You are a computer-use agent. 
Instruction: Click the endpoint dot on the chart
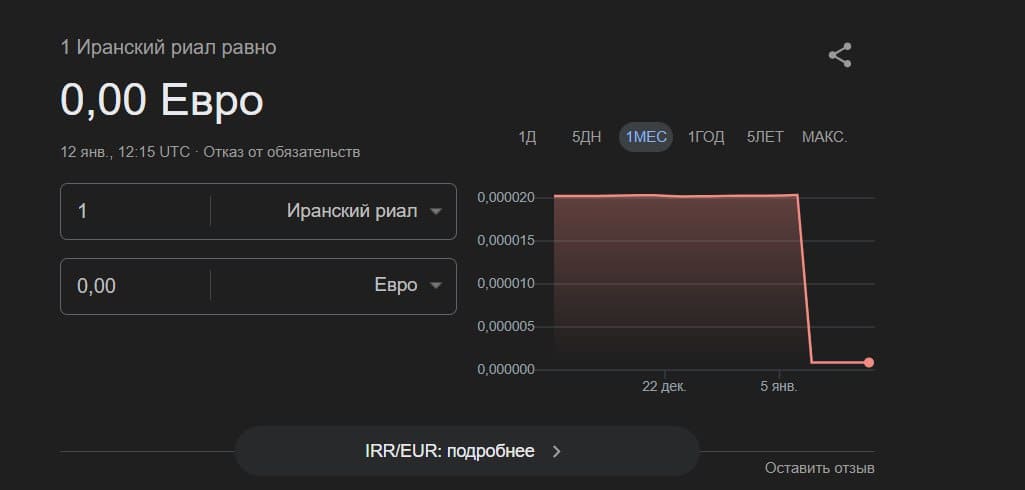click(x=868, y=362)
